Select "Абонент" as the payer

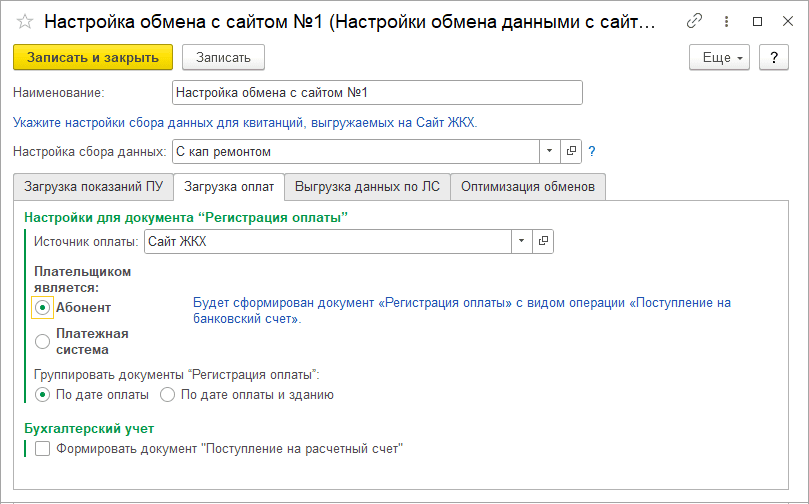42,308
